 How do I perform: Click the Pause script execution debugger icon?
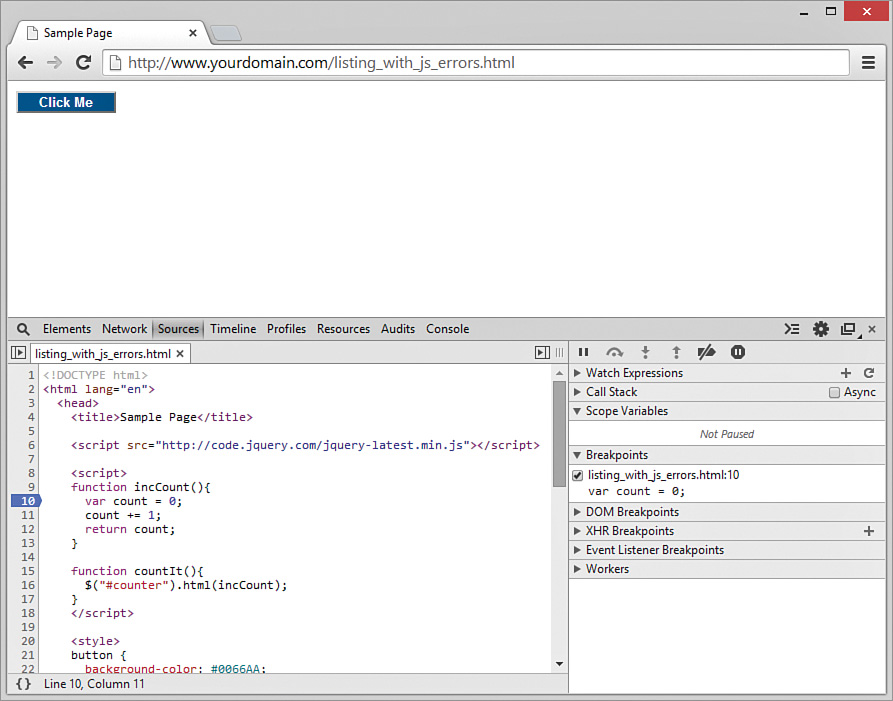click(x=583, y=352)
